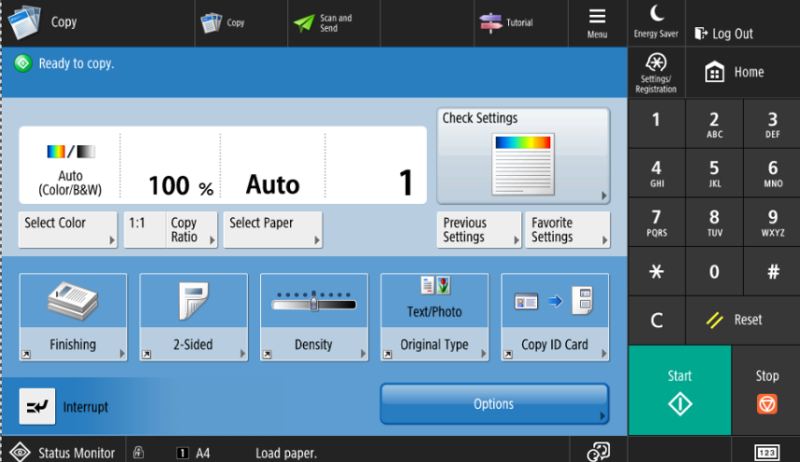The width and height of the screenshot is (800, 462).
Task: Tap the Home icon
Action: 714,73
